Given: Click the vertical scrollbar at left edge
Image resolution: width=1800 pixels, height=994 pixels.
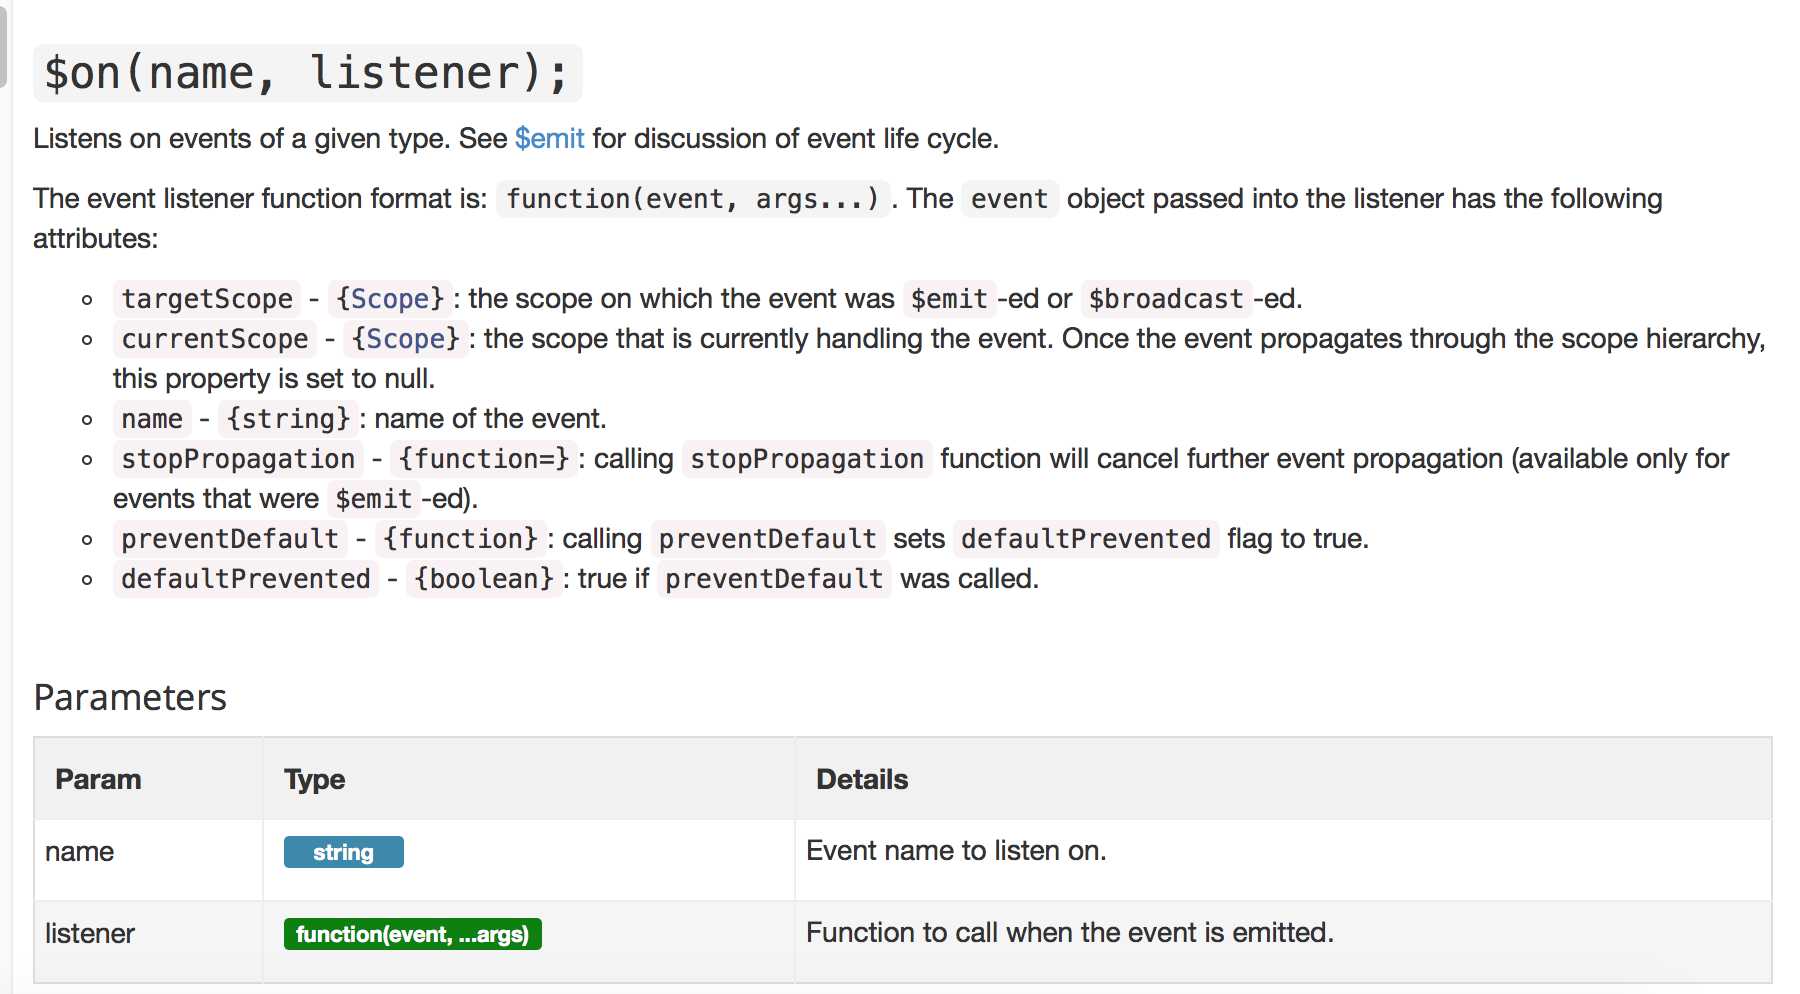Looking at the screenshot, I should 4,45.
